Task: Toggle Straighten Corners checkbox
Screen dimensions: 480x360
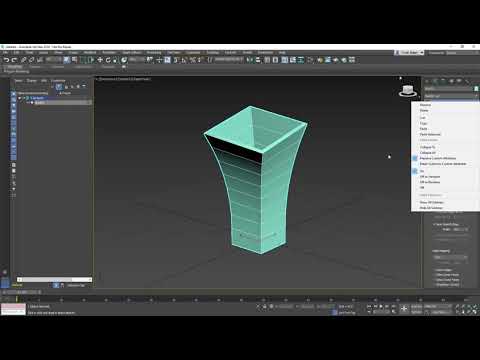Action: pos(435,285)
